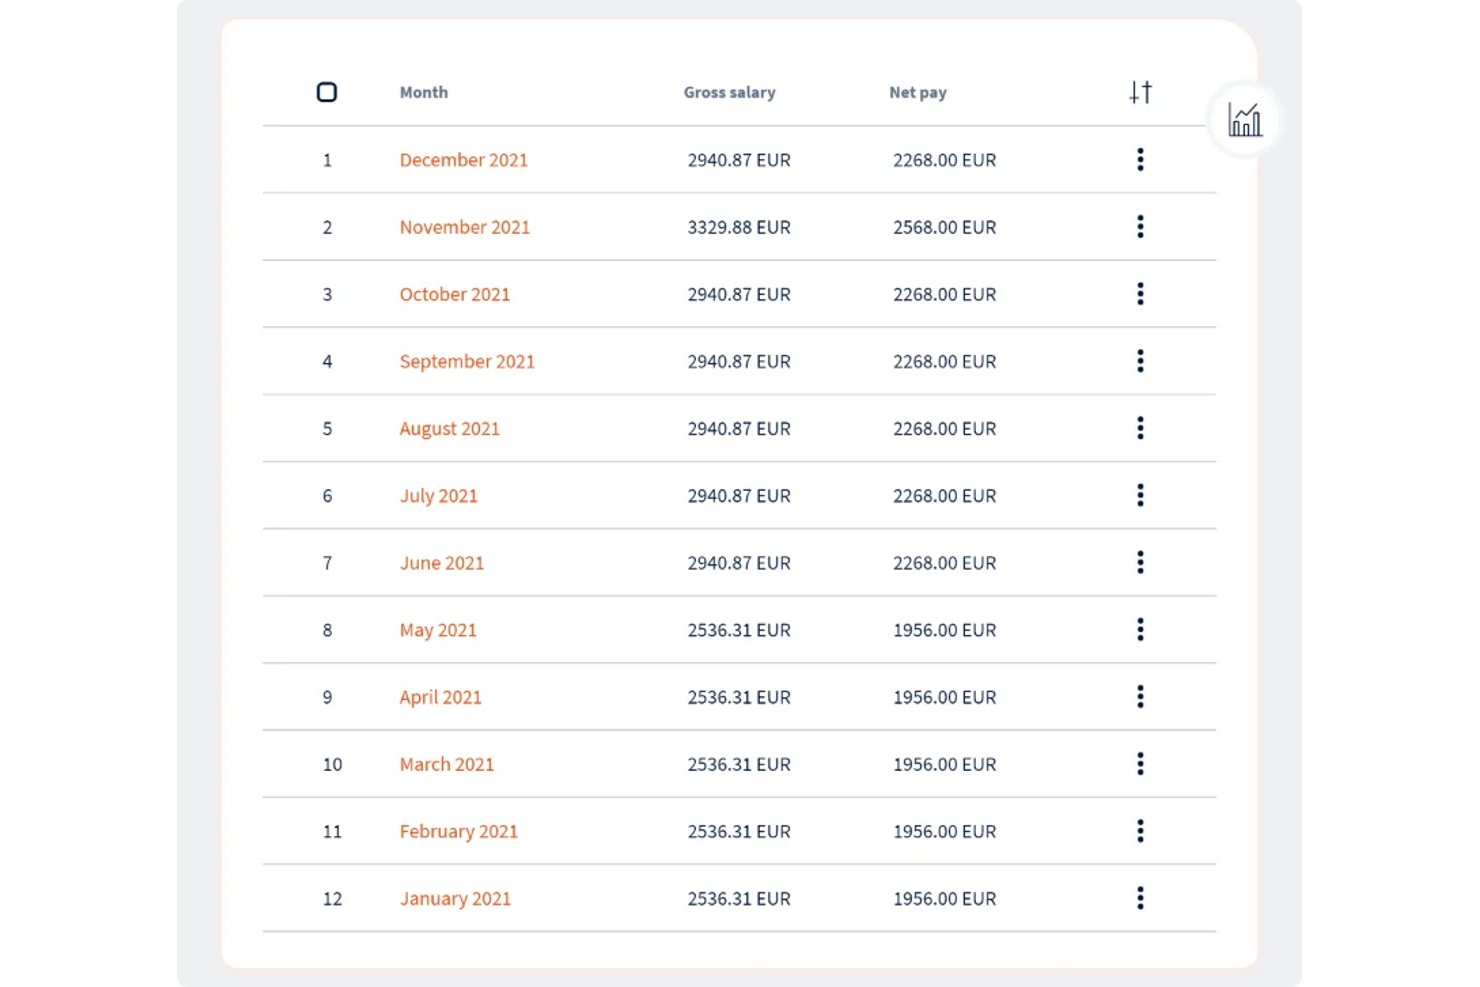This screenshot has width=1480, height=987.
Task: Click the Net pay column header
Action: tap(917, 92)
